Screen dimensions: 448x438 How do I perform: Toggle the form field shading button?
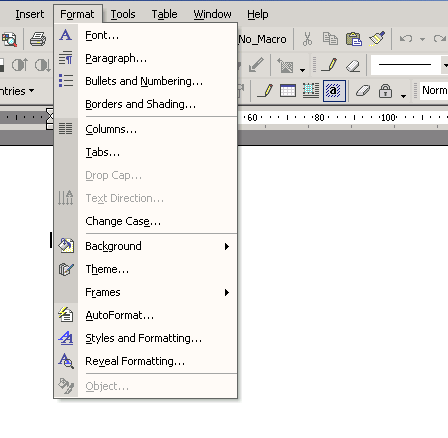pos(334,91)
